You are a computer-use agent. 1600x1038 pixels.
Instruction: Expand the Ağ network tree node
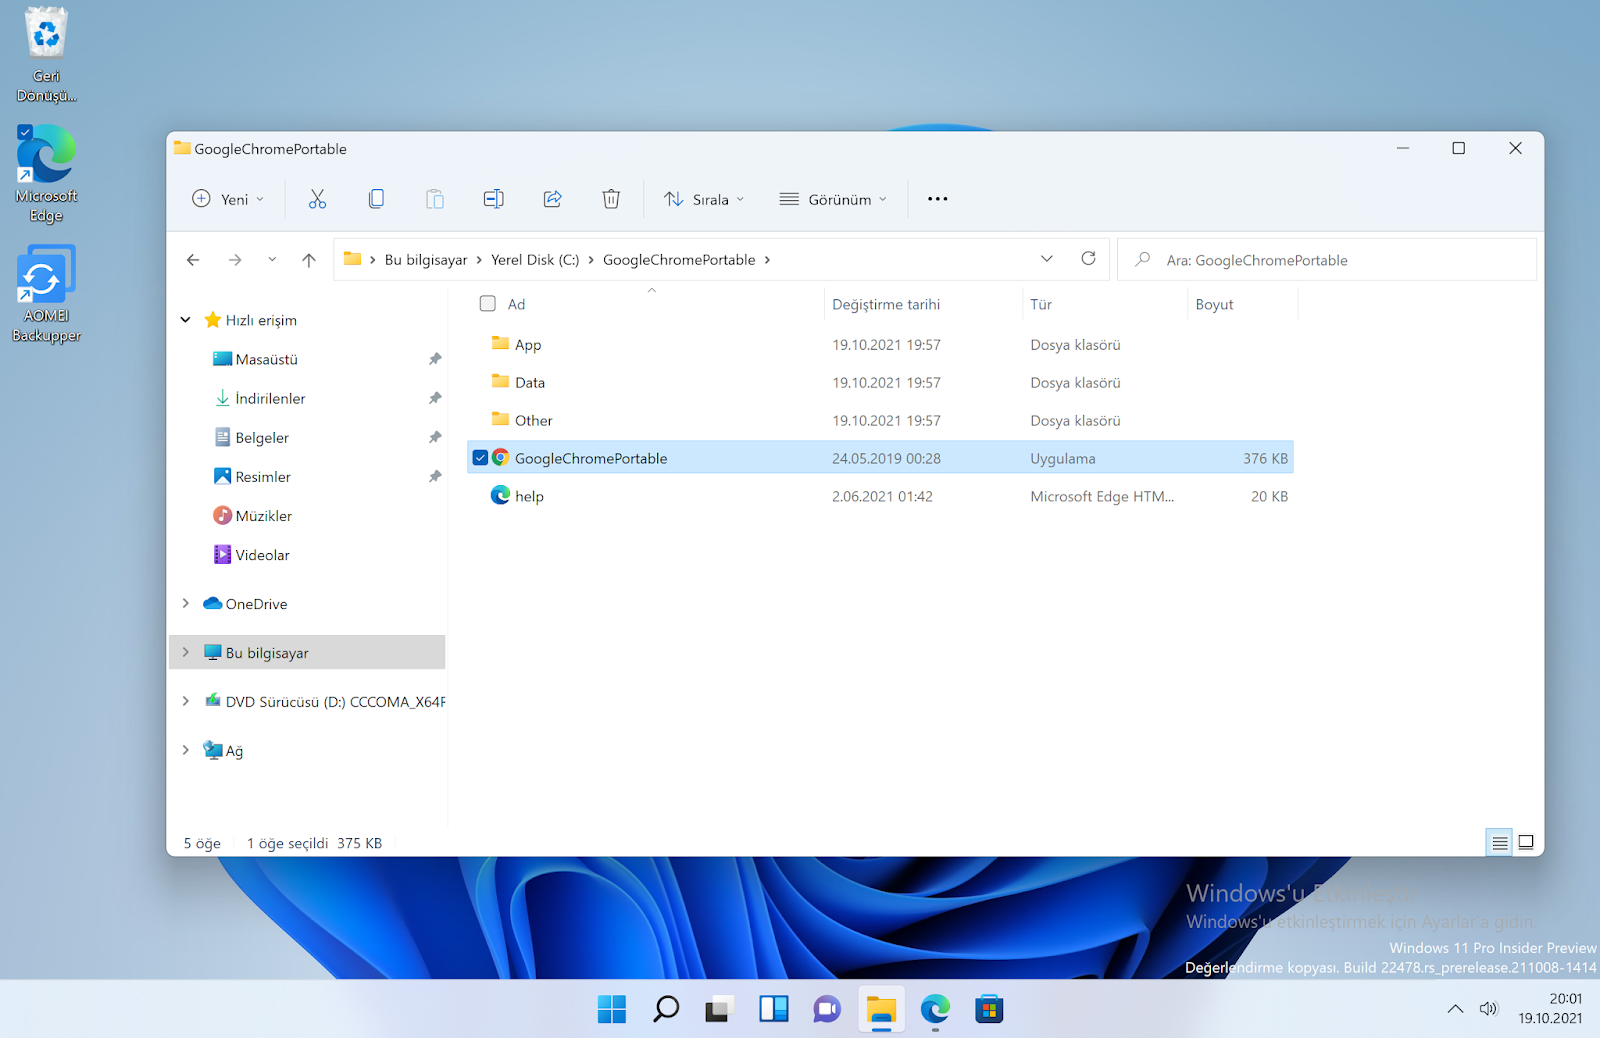coord(185,750)
